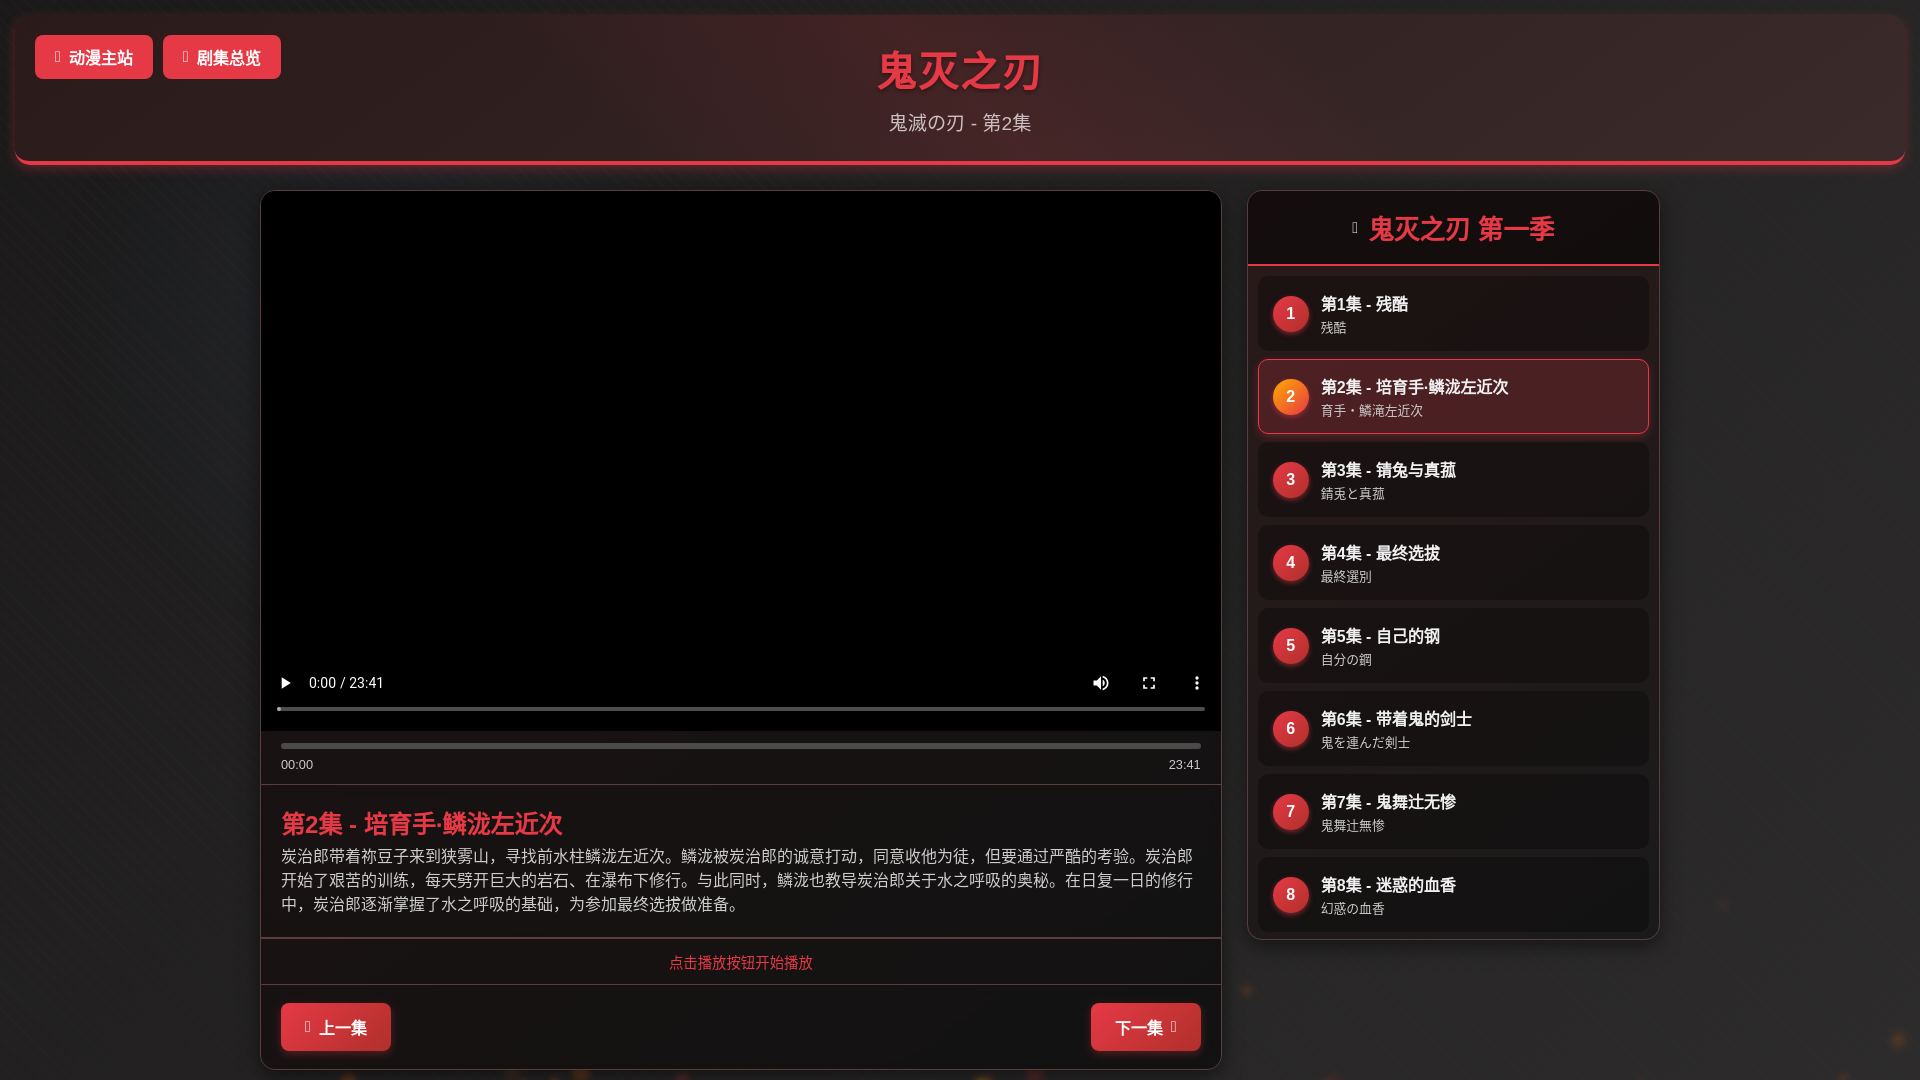
Task: Click Japanese subtitle 最終選別
Action: (1346, 577)
